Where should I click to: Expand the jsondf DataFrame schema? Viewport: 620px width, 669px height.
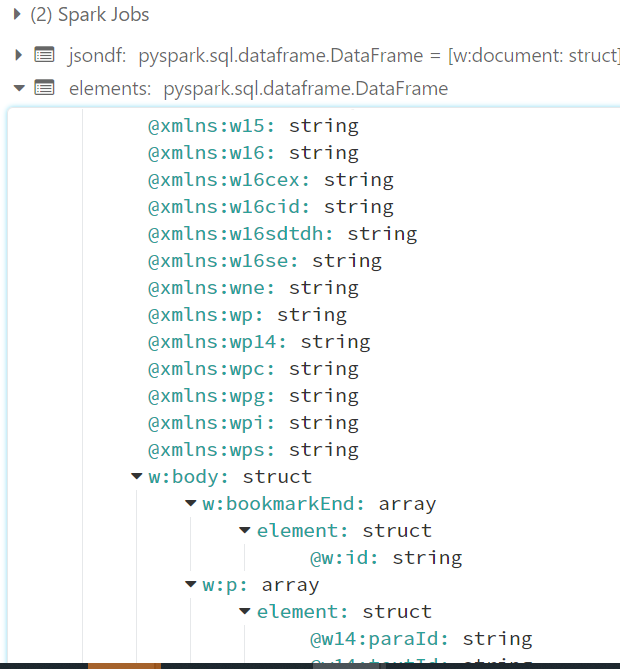19,54
